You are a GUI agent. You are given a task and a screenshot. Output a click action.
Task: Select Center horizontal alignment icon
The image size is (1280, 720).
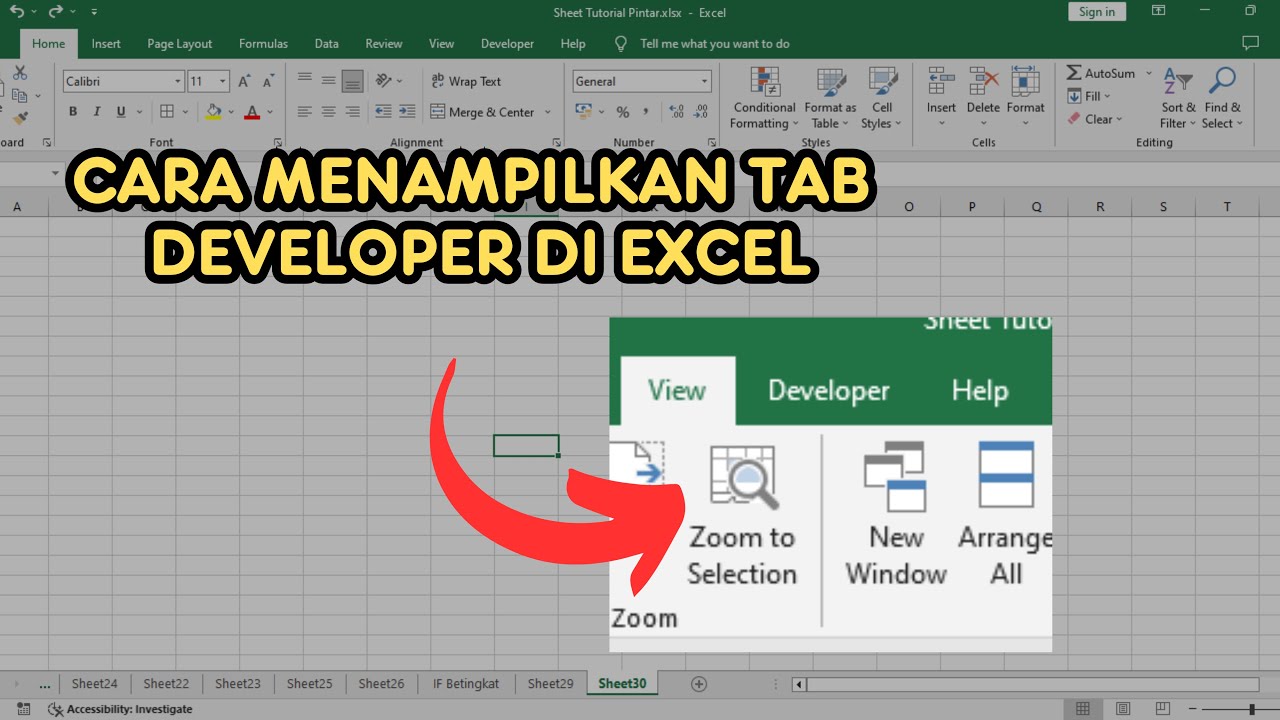(328, 112)
